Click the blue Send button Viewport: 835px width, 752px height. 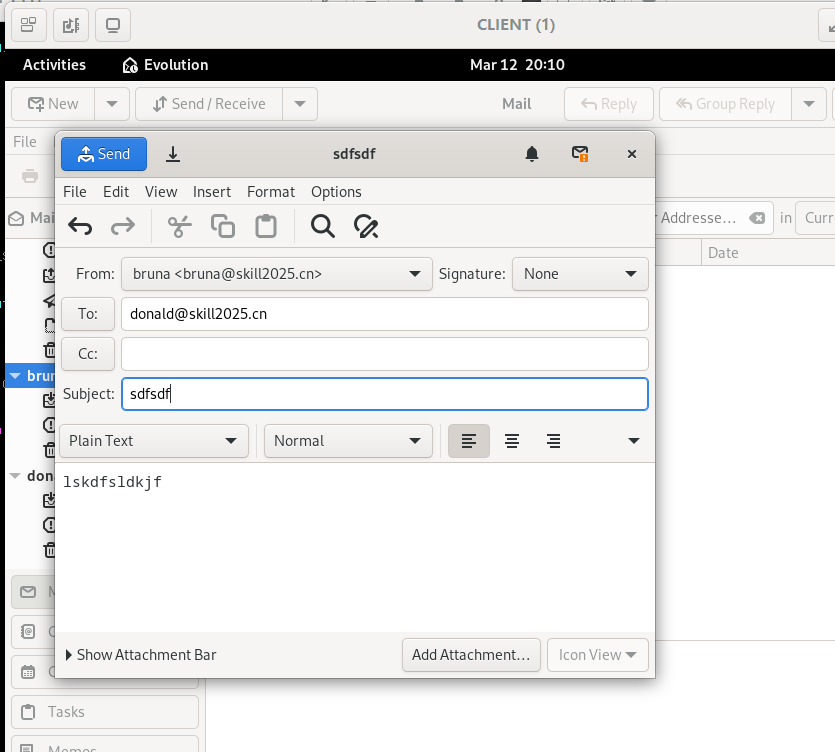104,154
